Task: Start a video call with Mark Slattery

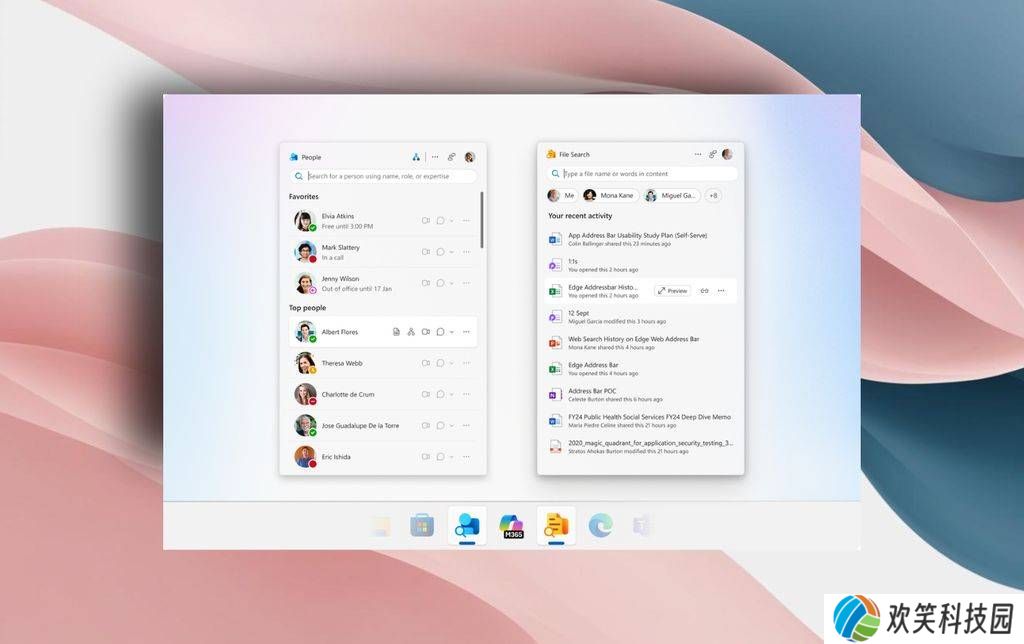Action: [426, 252]
